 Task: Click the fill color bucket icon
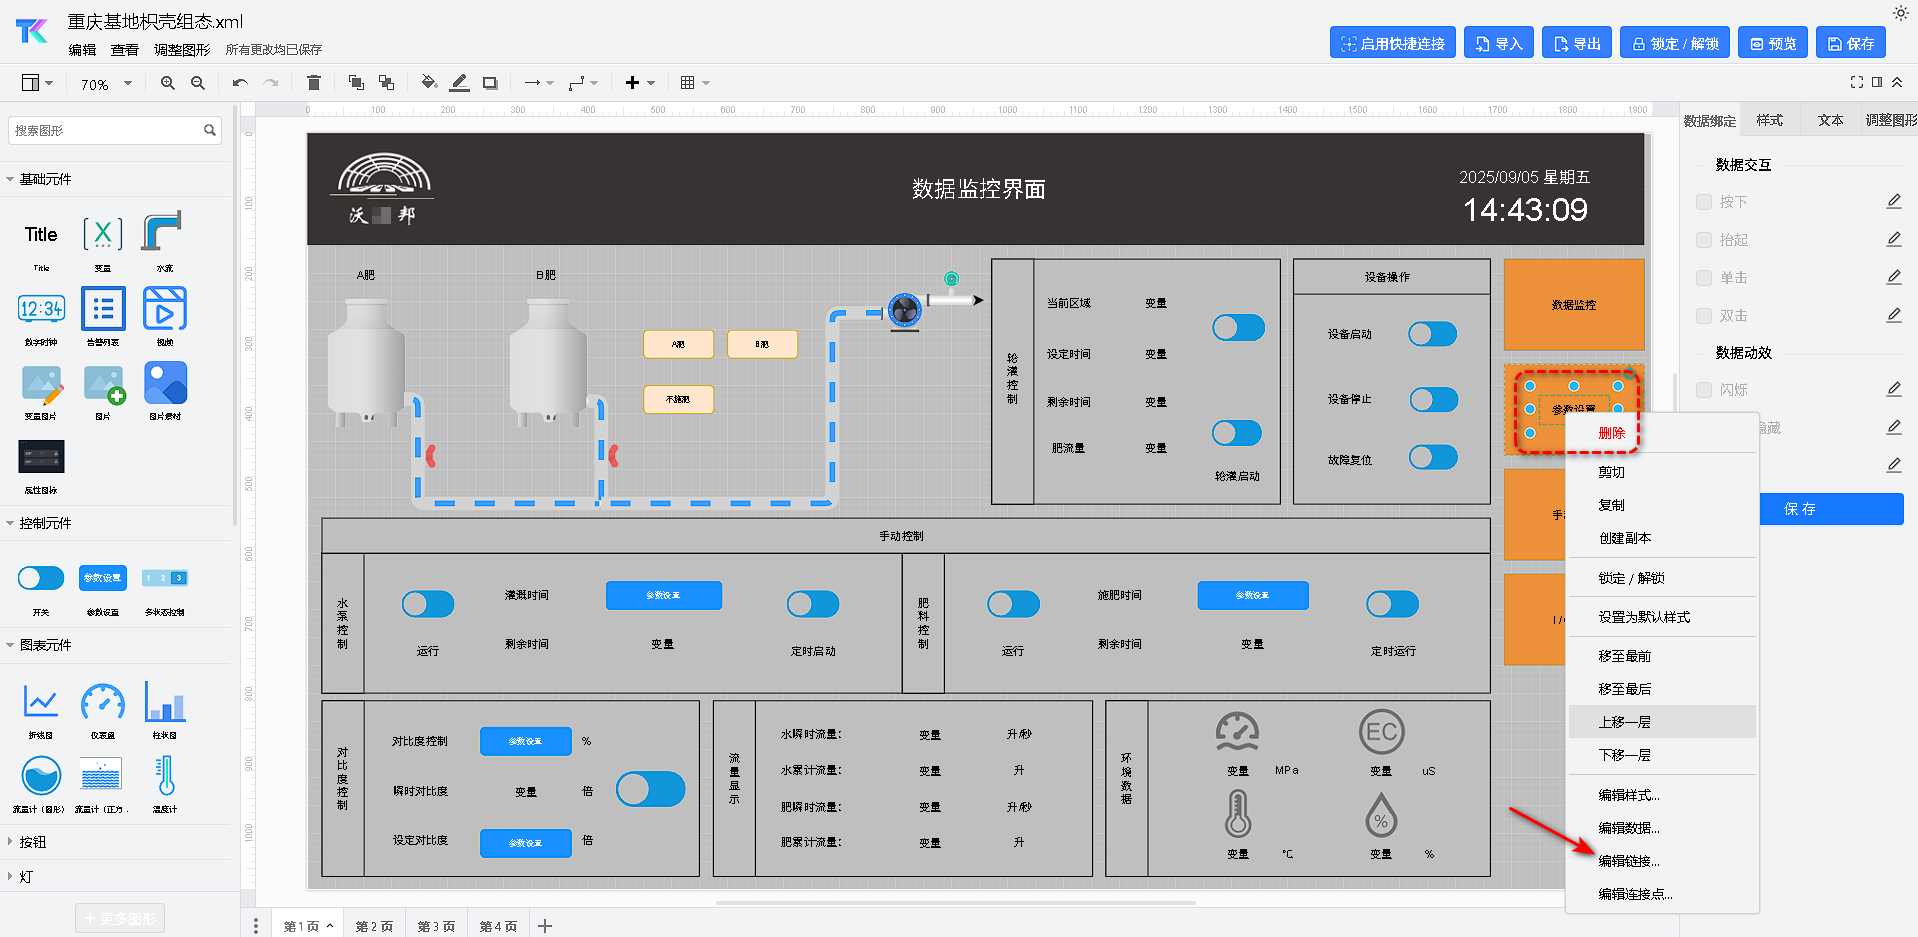tap(429, 83)
